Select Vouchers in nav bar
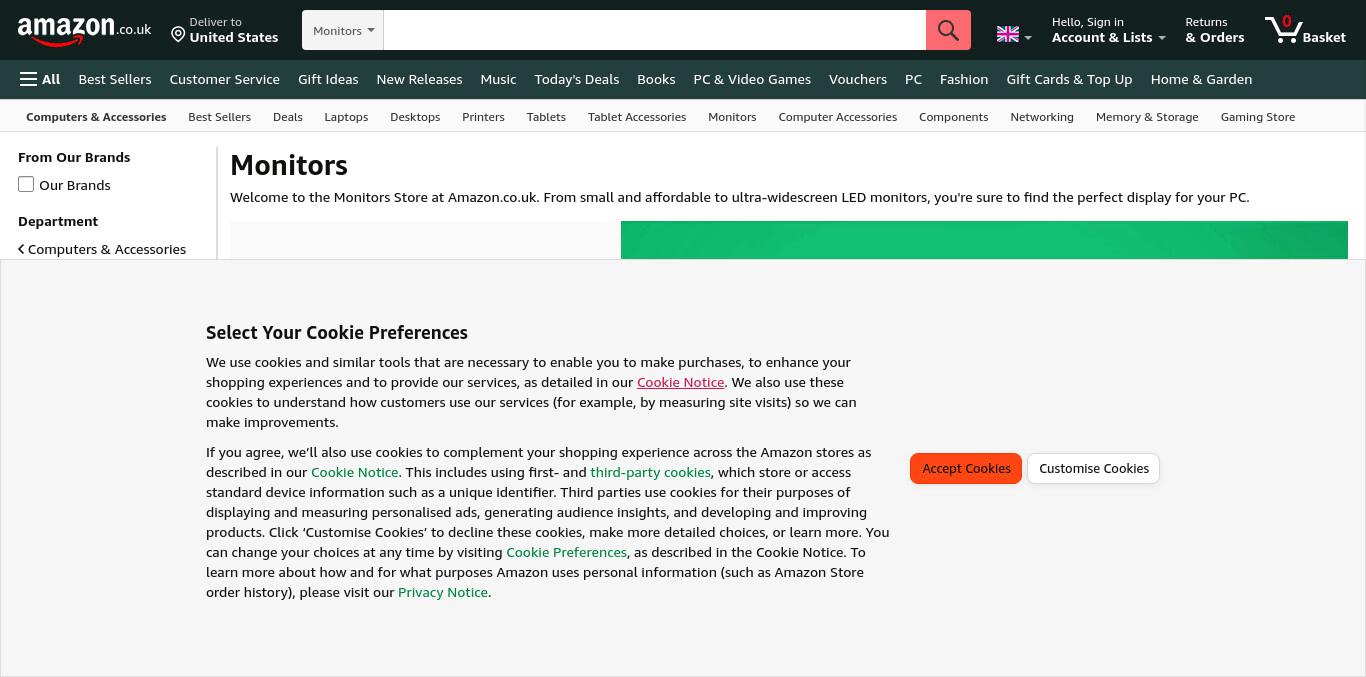The image size is (1366, 677). [857, 79]
